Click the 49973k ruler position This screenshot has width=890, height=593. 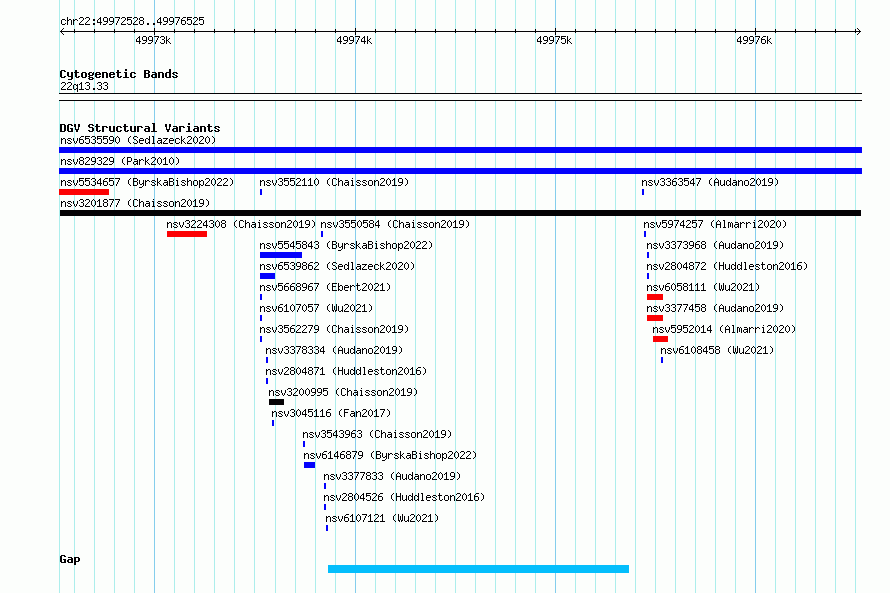point(153,40)
